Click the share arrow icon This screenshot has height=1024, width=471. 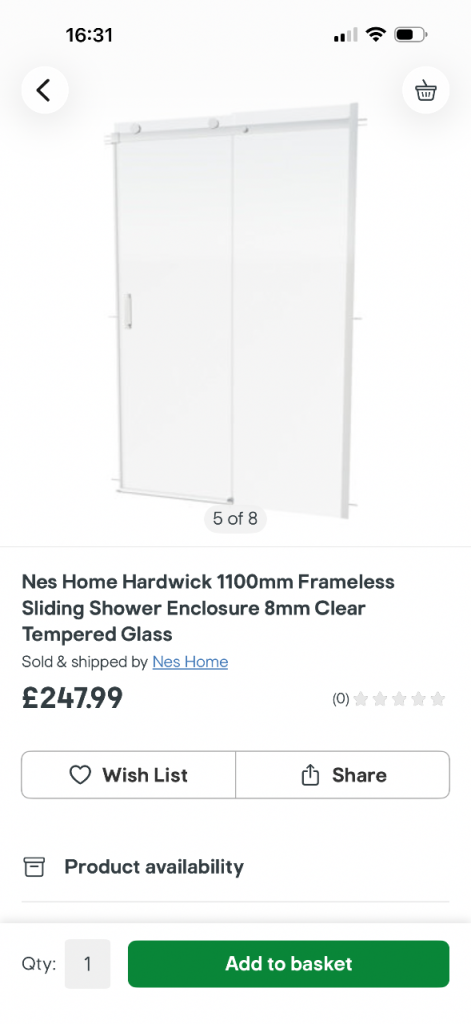(x=310, y=775)
